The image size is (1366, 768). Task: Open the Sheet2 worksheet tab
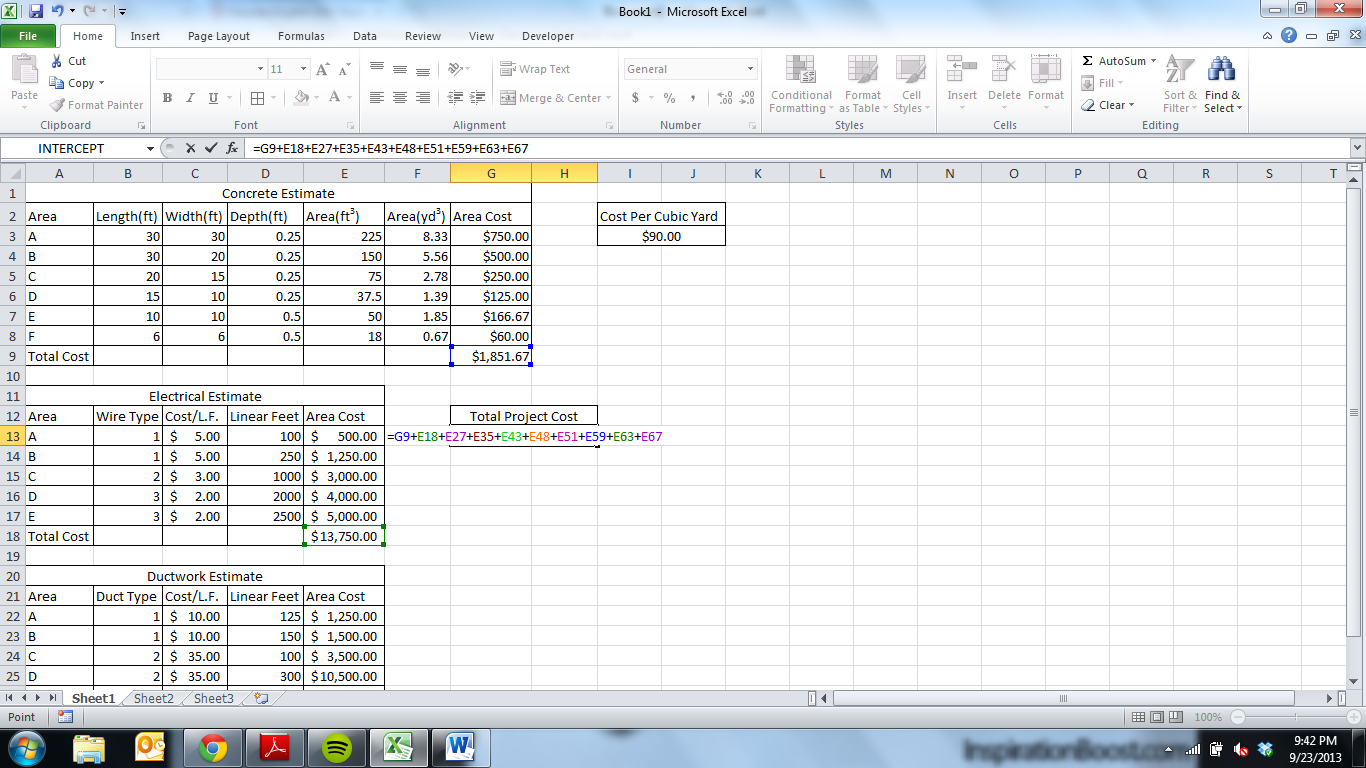coord(152,698)
